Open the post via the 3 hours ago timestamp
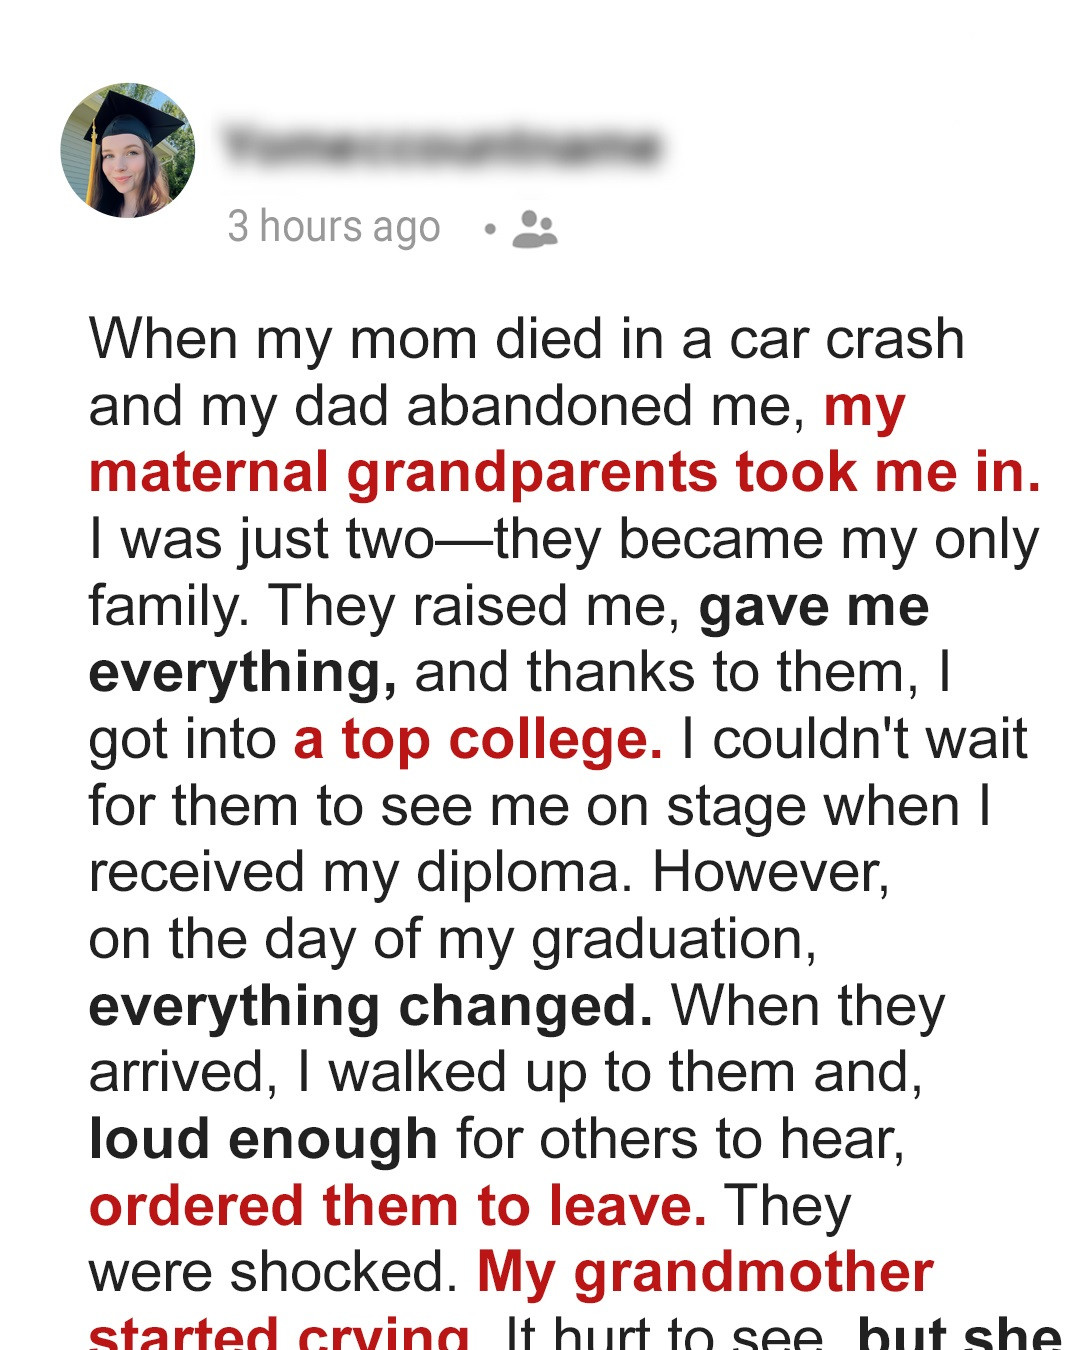Screen dimensions: 1080x1350 (x=333, y=228)
